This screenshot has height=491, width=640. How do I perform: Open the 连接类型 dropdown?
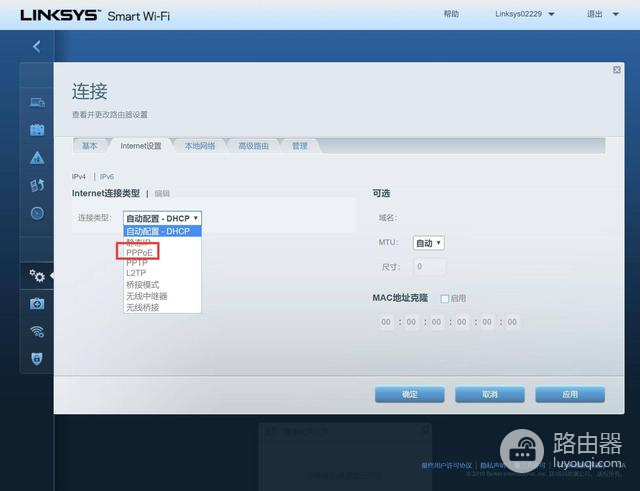pyautogui.click(x=162, y=218)
